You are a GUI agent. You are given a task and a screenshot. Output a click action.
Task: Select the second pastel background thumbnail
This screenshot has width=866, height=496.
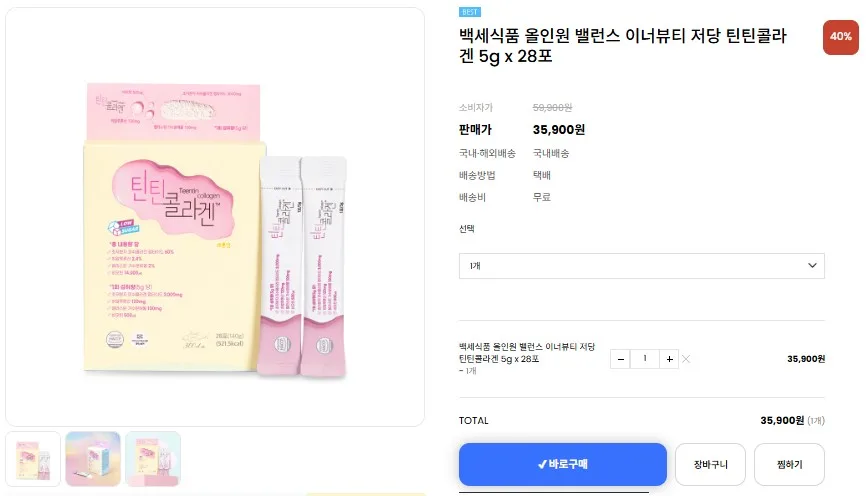(x=93, y=459)
